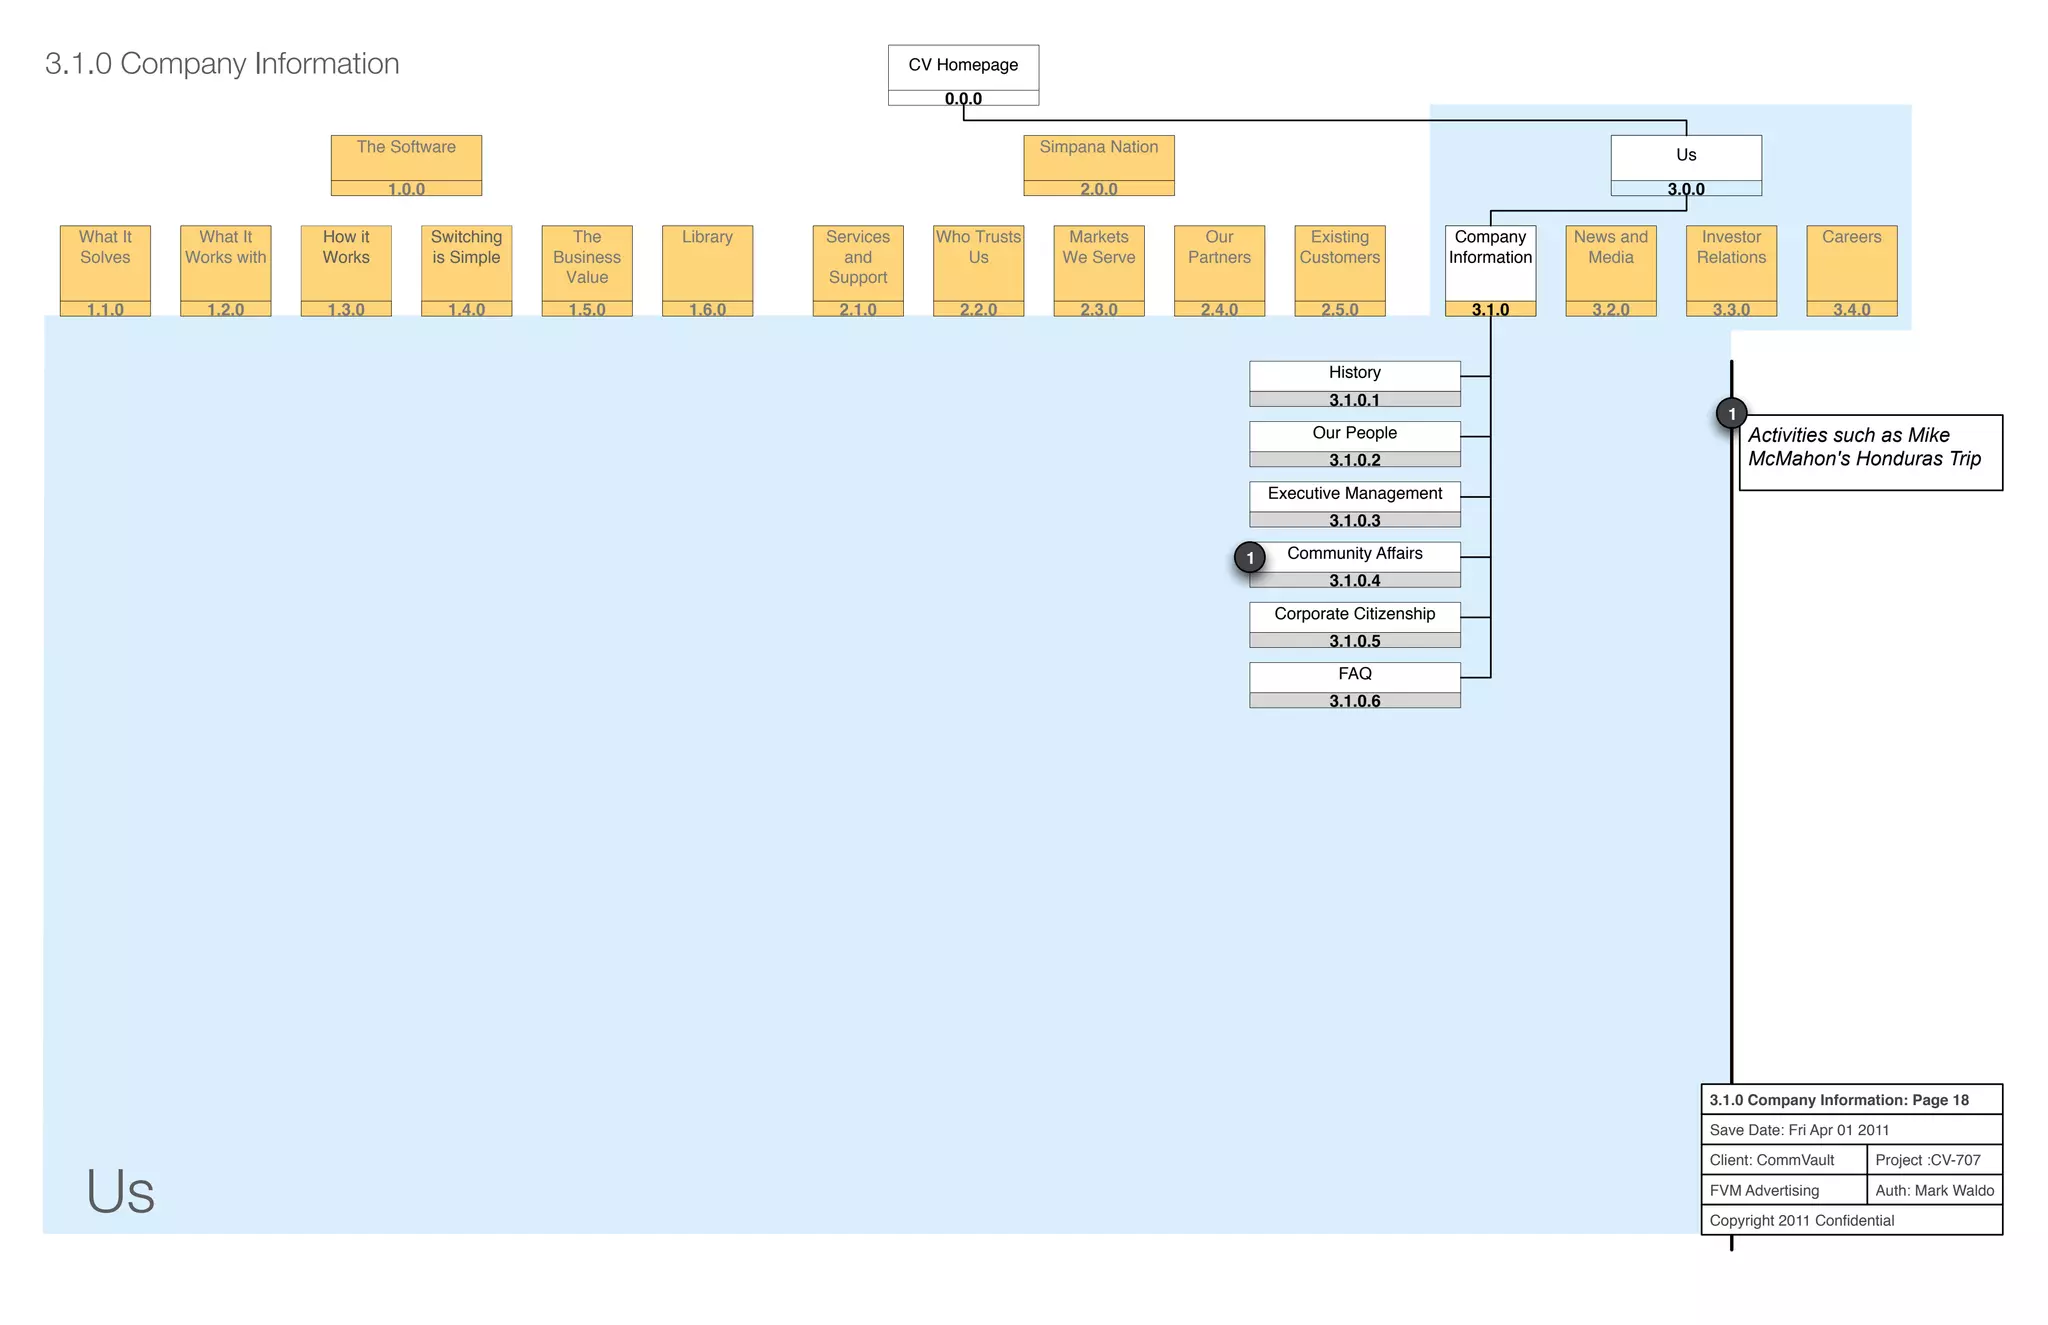Click the Honduras Trip annotation note
The width and height of the screenshot is (2048, 1325).
coord(1870,452)
